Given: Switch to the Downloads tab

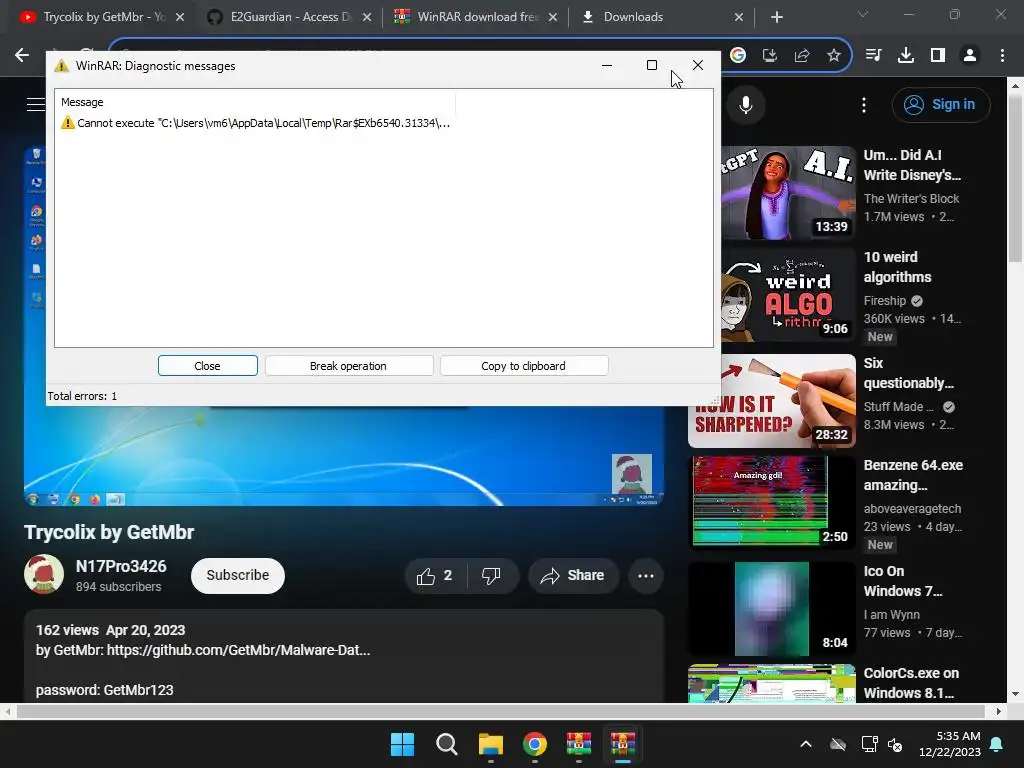Looking at the screenshot, I should pyautogui.click(x=632, y=17).
